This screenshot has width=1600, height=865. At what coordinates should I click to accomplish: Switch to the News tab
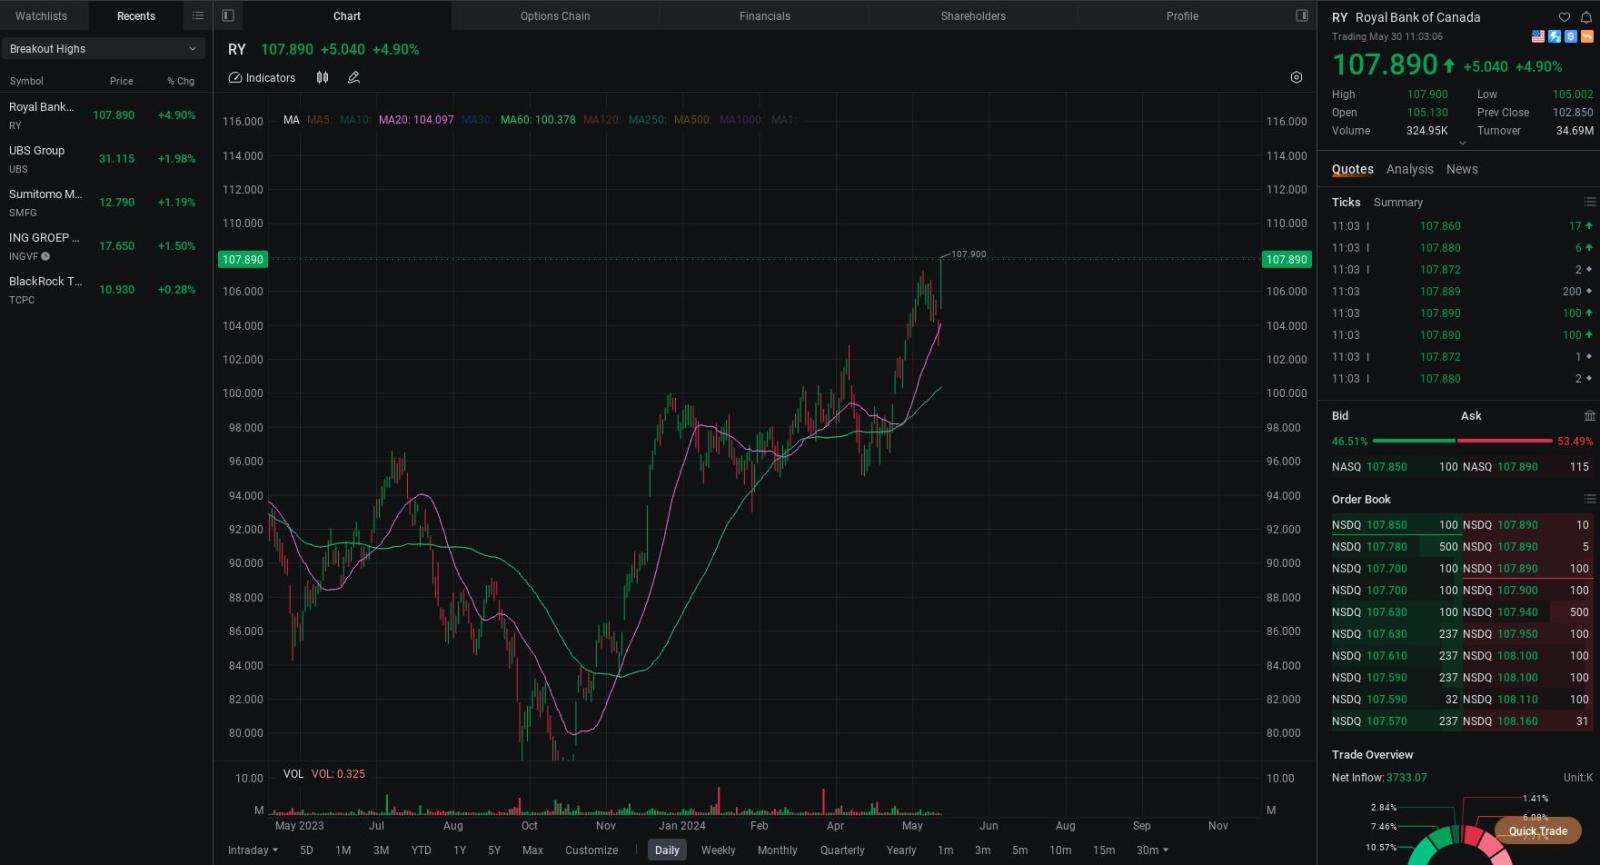[x=1462, y=169]
